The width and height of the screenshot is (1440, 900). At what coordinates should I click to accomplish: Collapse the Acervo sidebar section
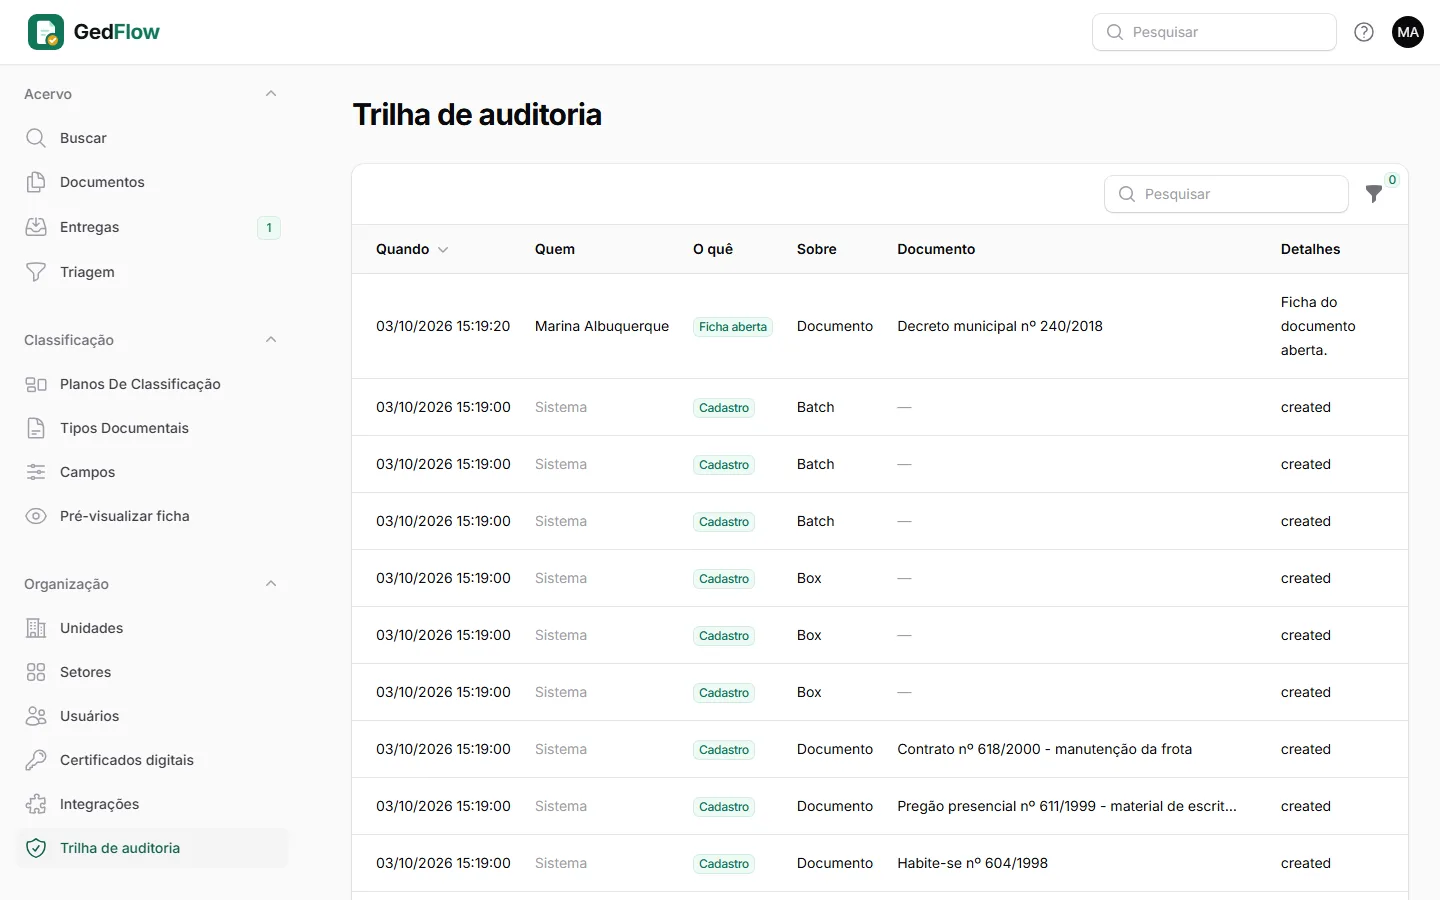tap(271, 94)
